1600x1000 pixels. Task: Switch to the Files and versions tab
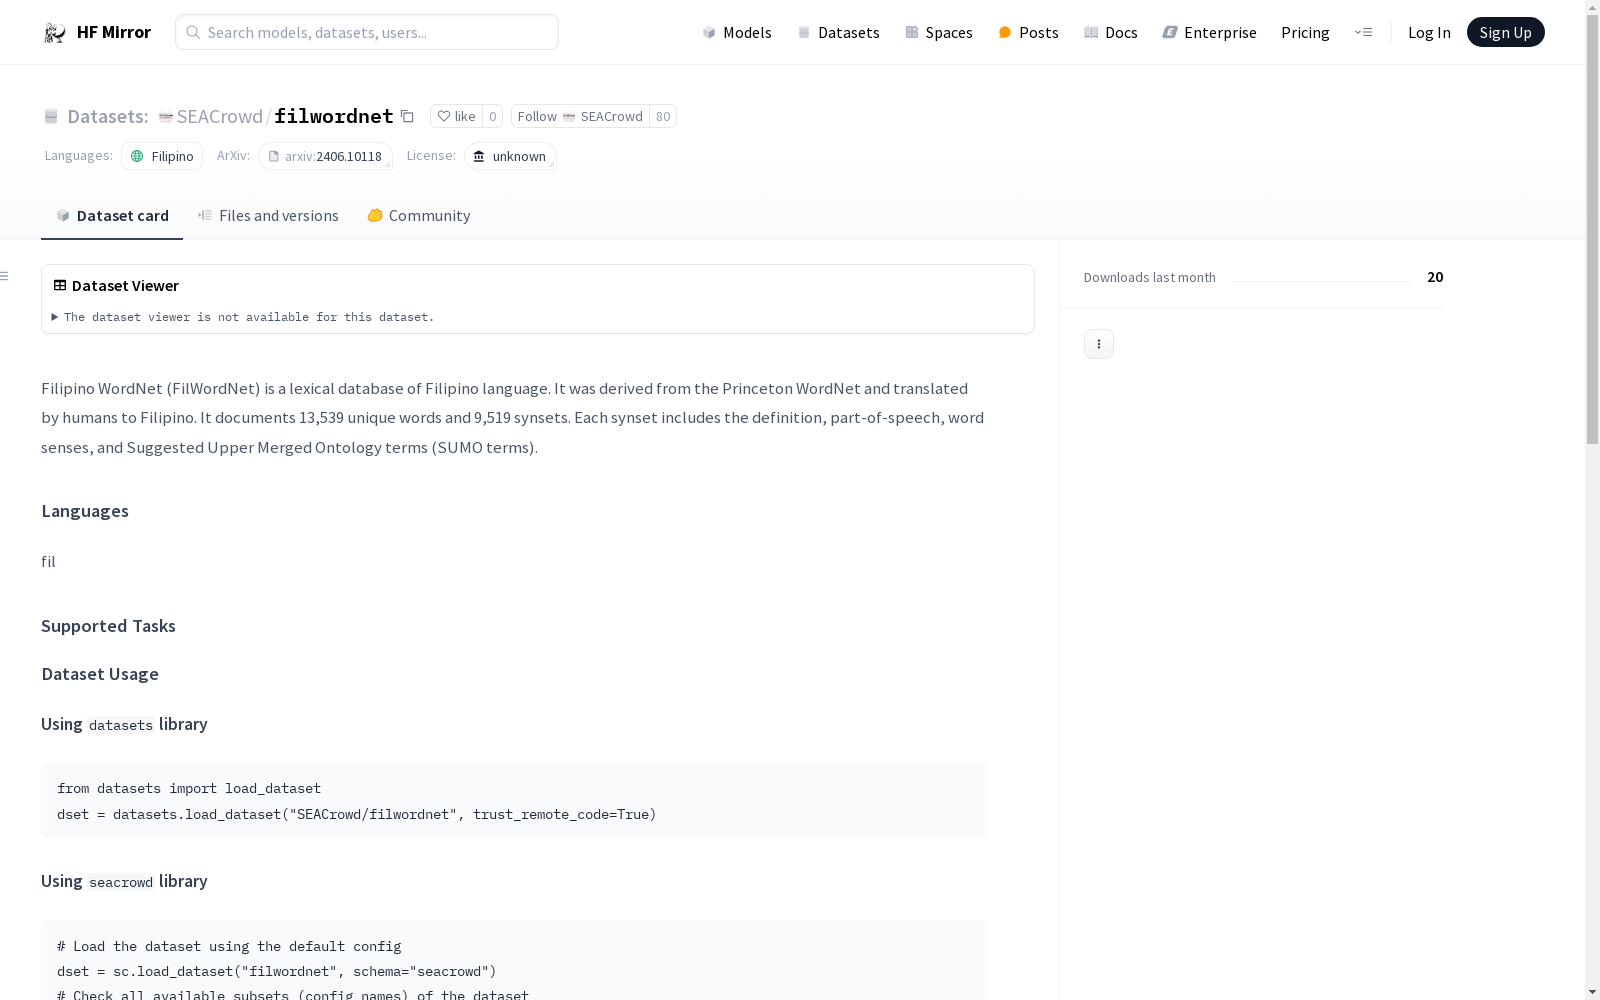[x=268, y=215]
